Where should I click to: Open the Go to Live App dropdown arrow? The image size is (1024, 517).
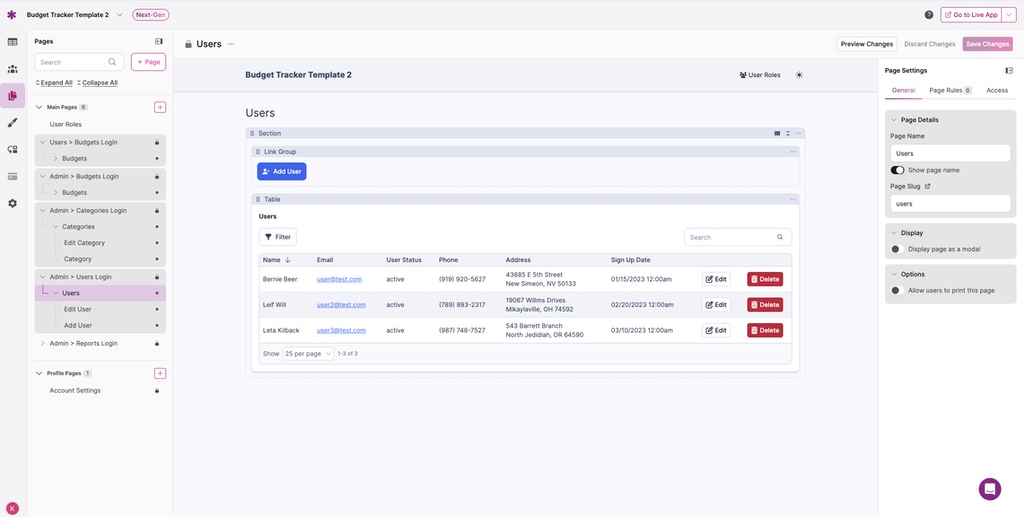tap(1009, 15)
